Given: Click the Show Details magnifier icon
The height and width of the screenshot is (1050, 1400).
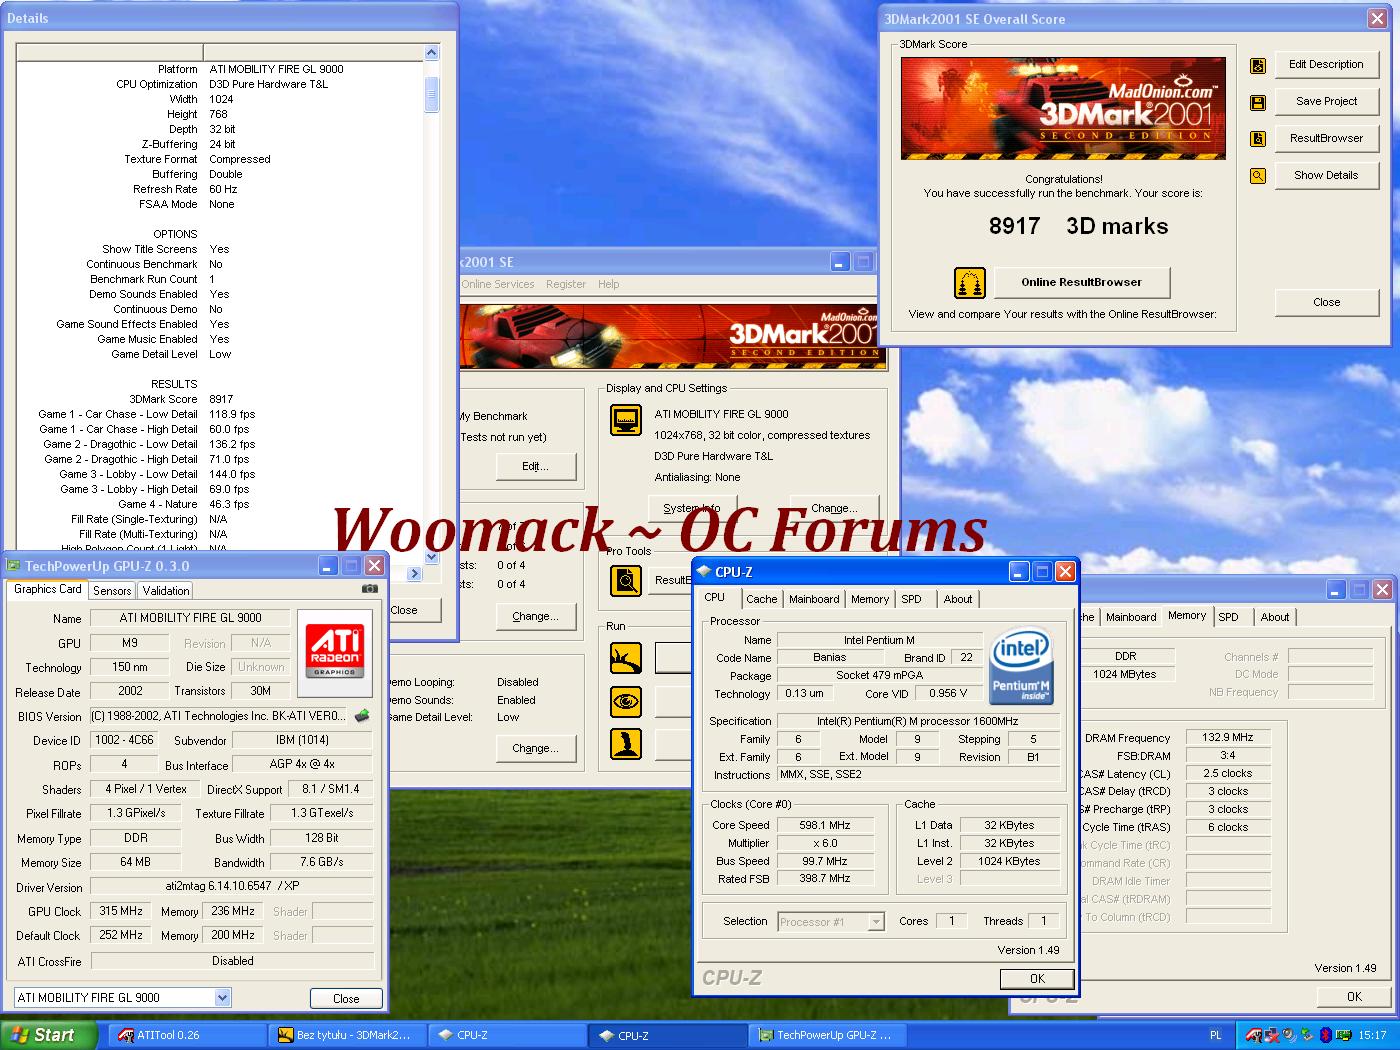Looking at the screenshot, I should tap(1258, 176).
